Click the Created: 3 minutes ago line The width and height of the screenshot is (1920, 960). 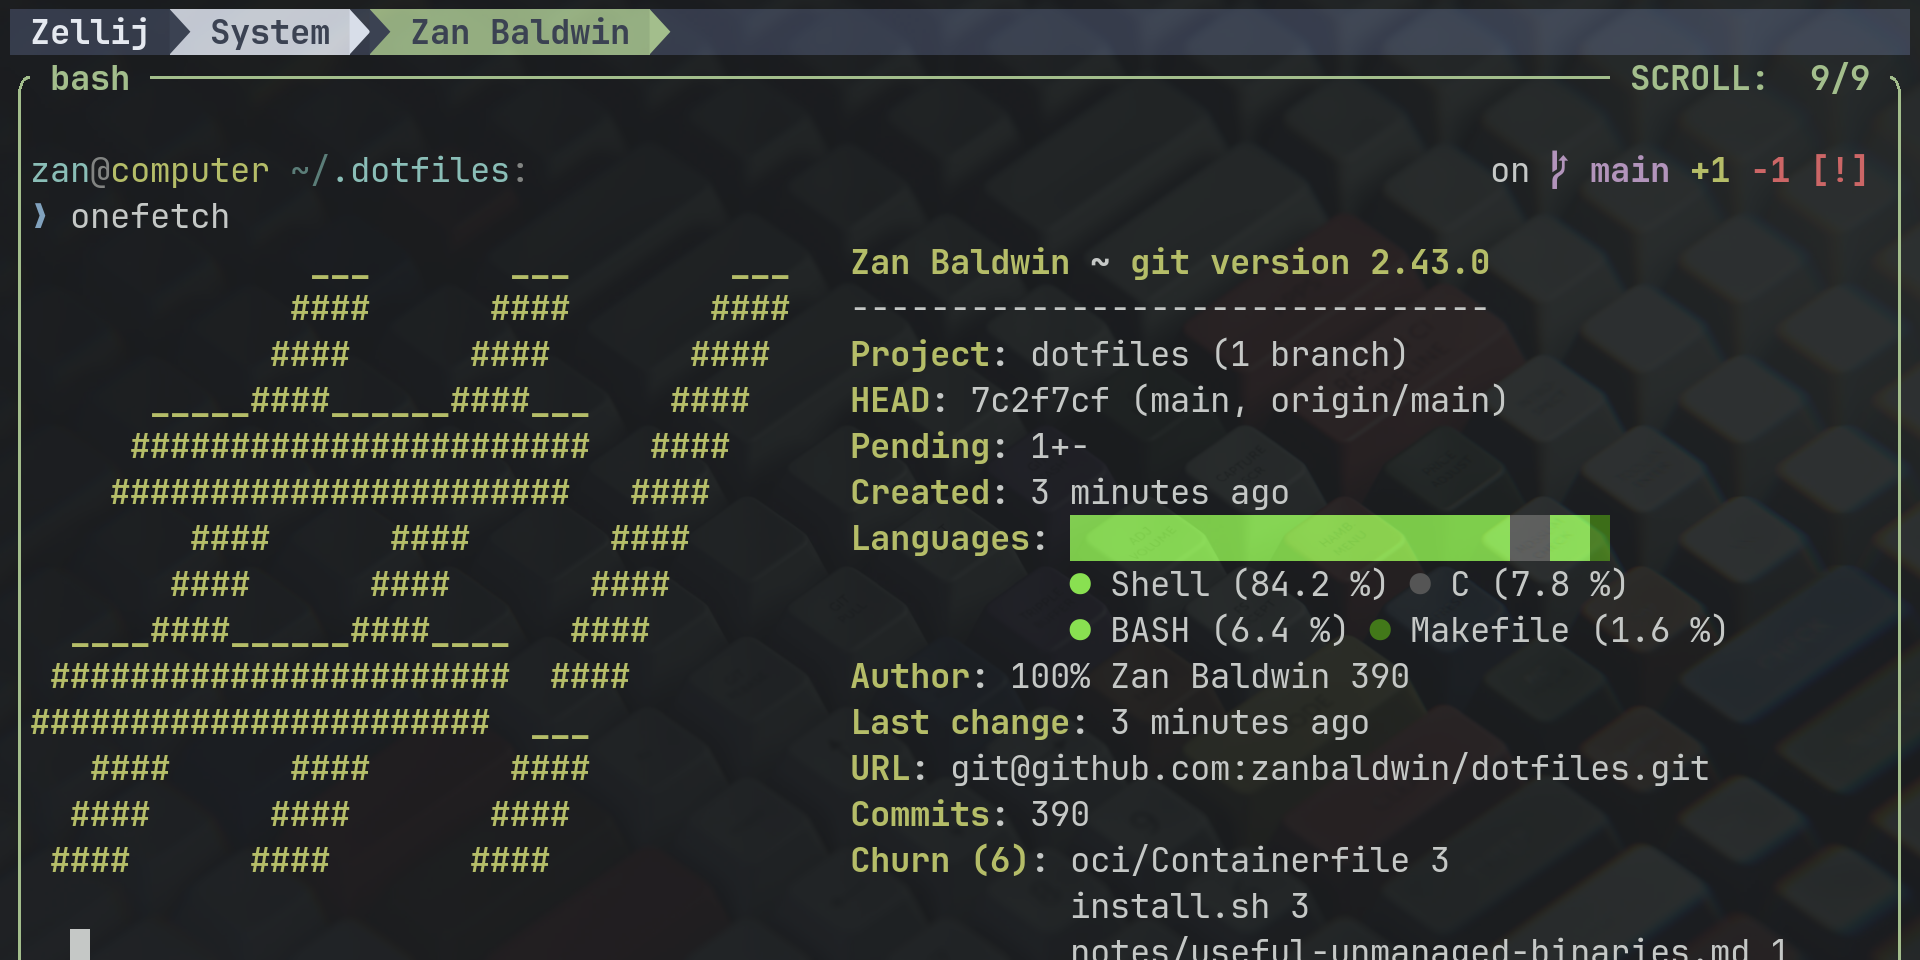1069,492
